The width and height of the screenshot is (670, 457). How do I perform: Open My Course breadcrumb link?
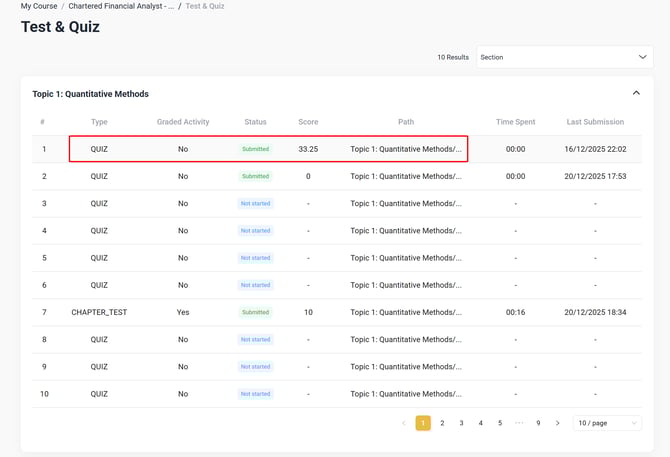tap(39, 6)
